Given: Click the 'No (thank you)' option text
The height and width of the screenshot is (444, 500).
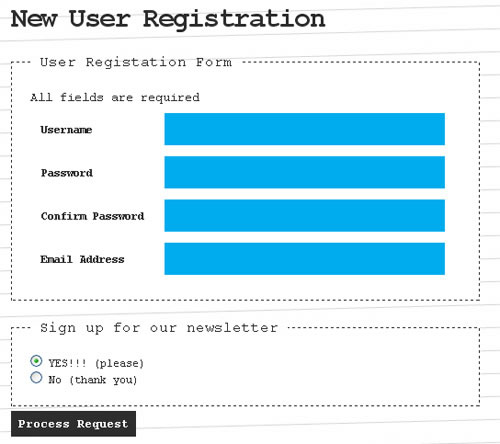Looking at the screenshot, I should coord(93,380).
